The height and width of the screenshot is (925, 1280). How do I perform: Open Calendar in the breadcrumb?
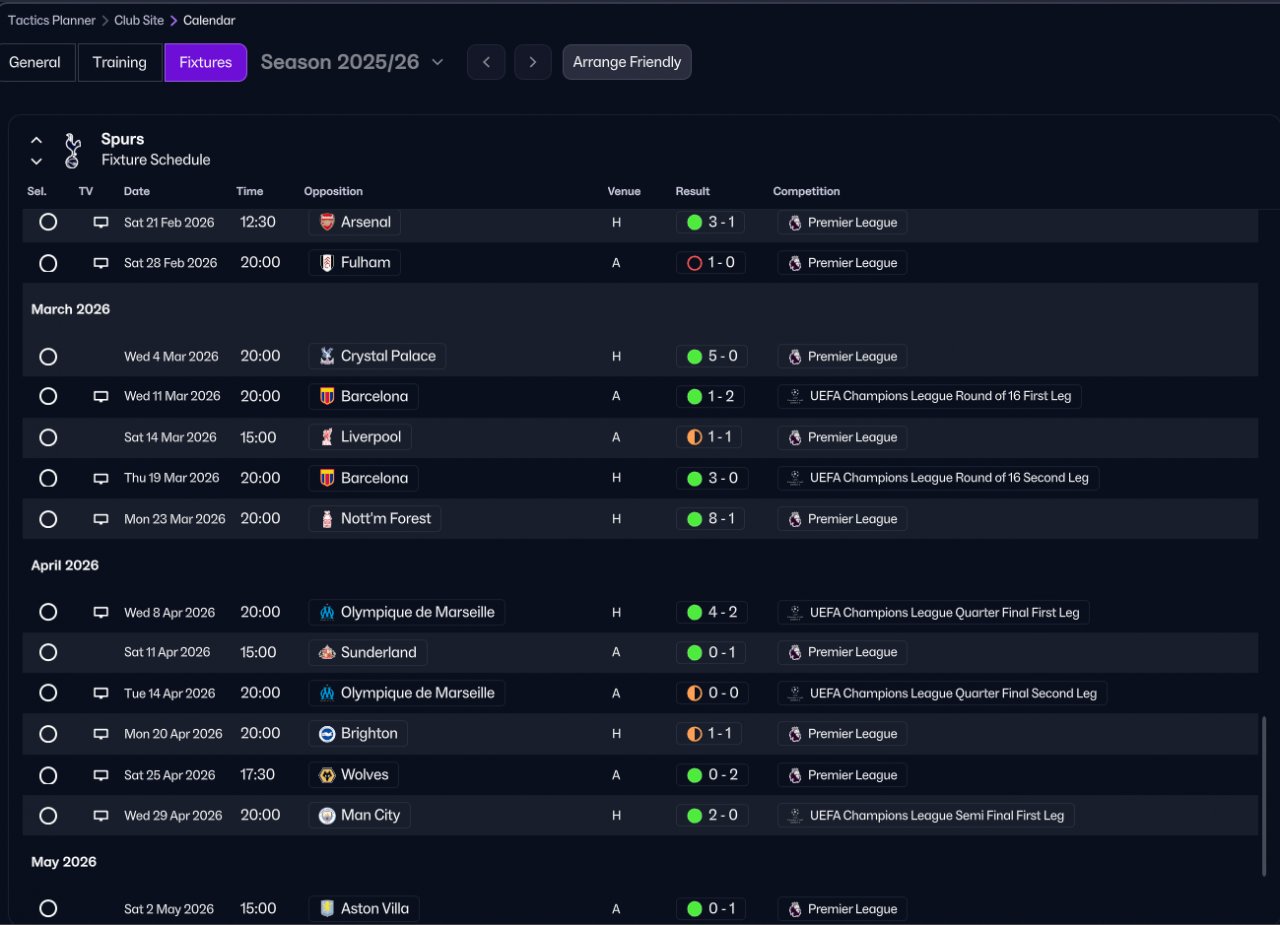pos(209,20)
